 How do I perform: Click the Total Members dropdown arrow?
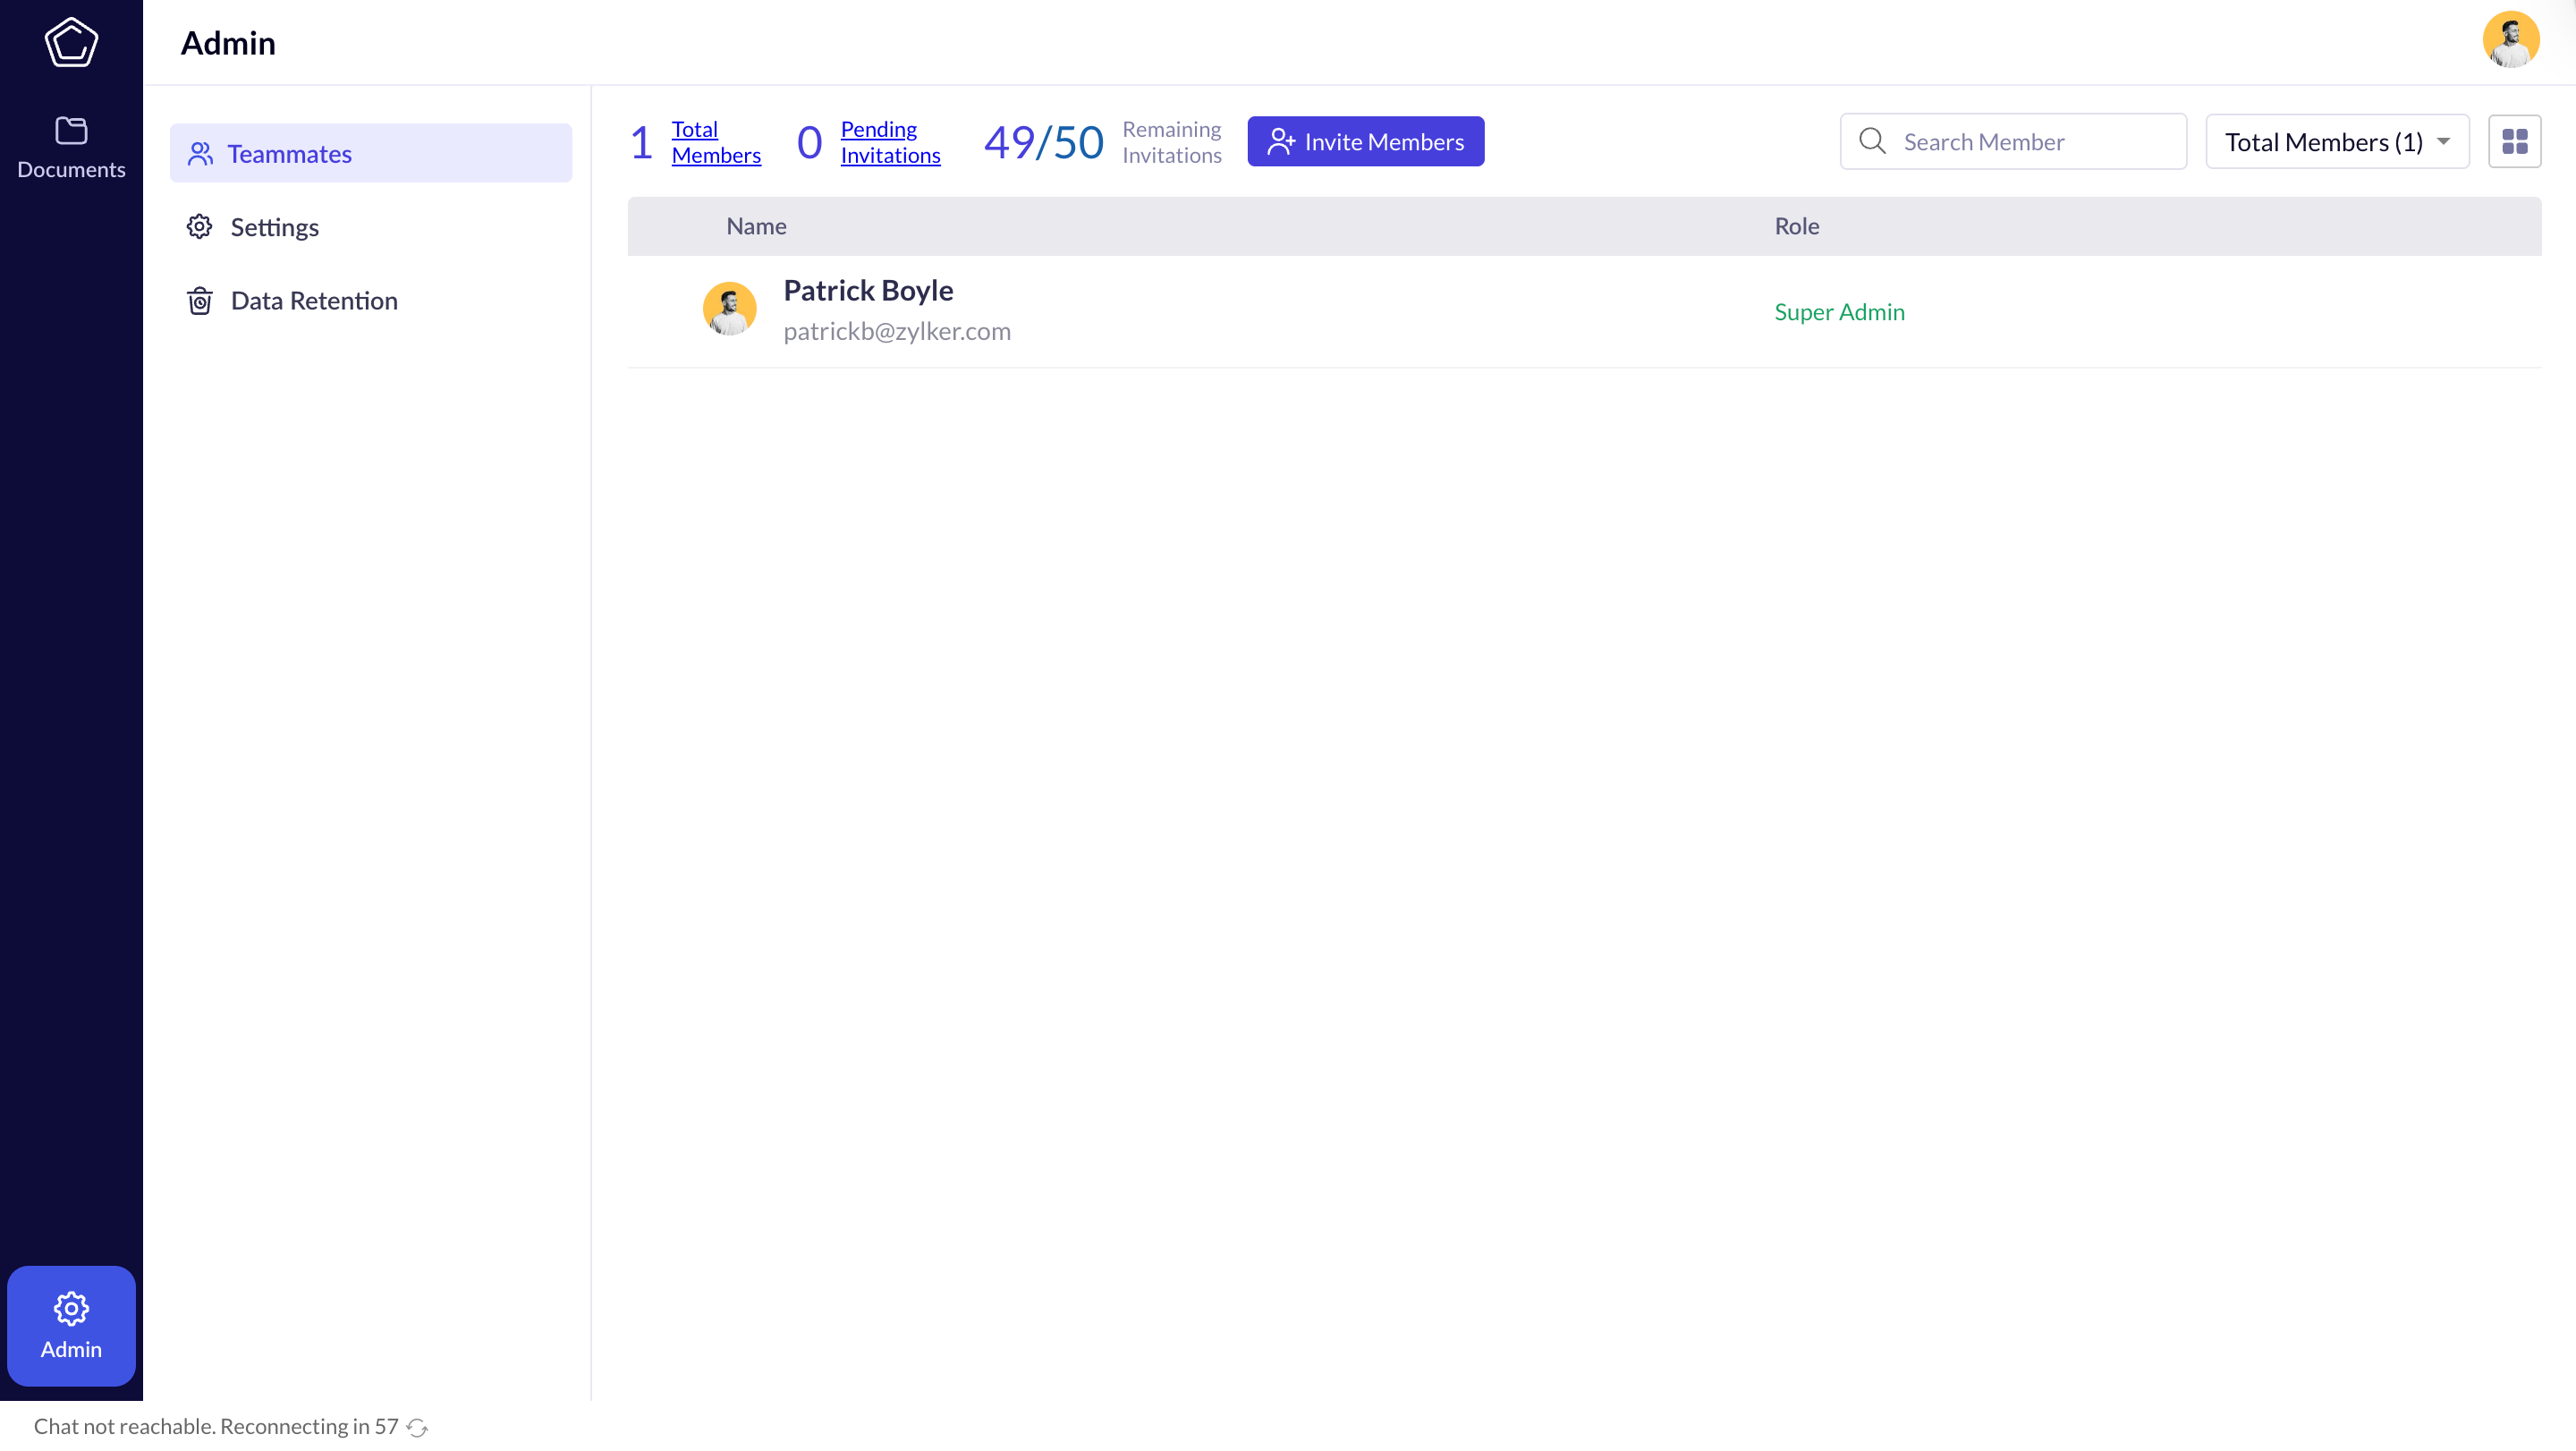2443,142
